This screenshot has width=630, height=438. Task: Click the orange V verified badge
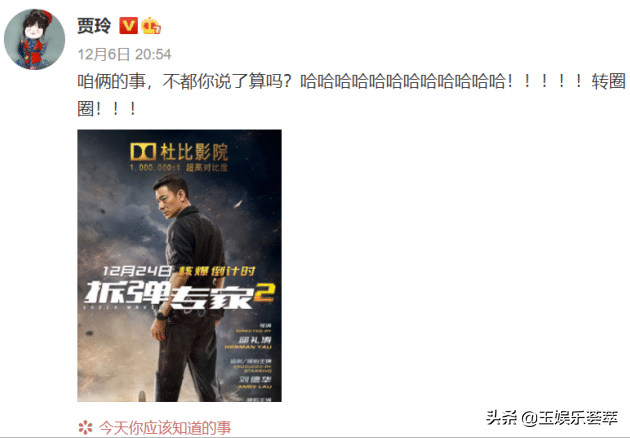pyautogui.click(x=129, y=26)
